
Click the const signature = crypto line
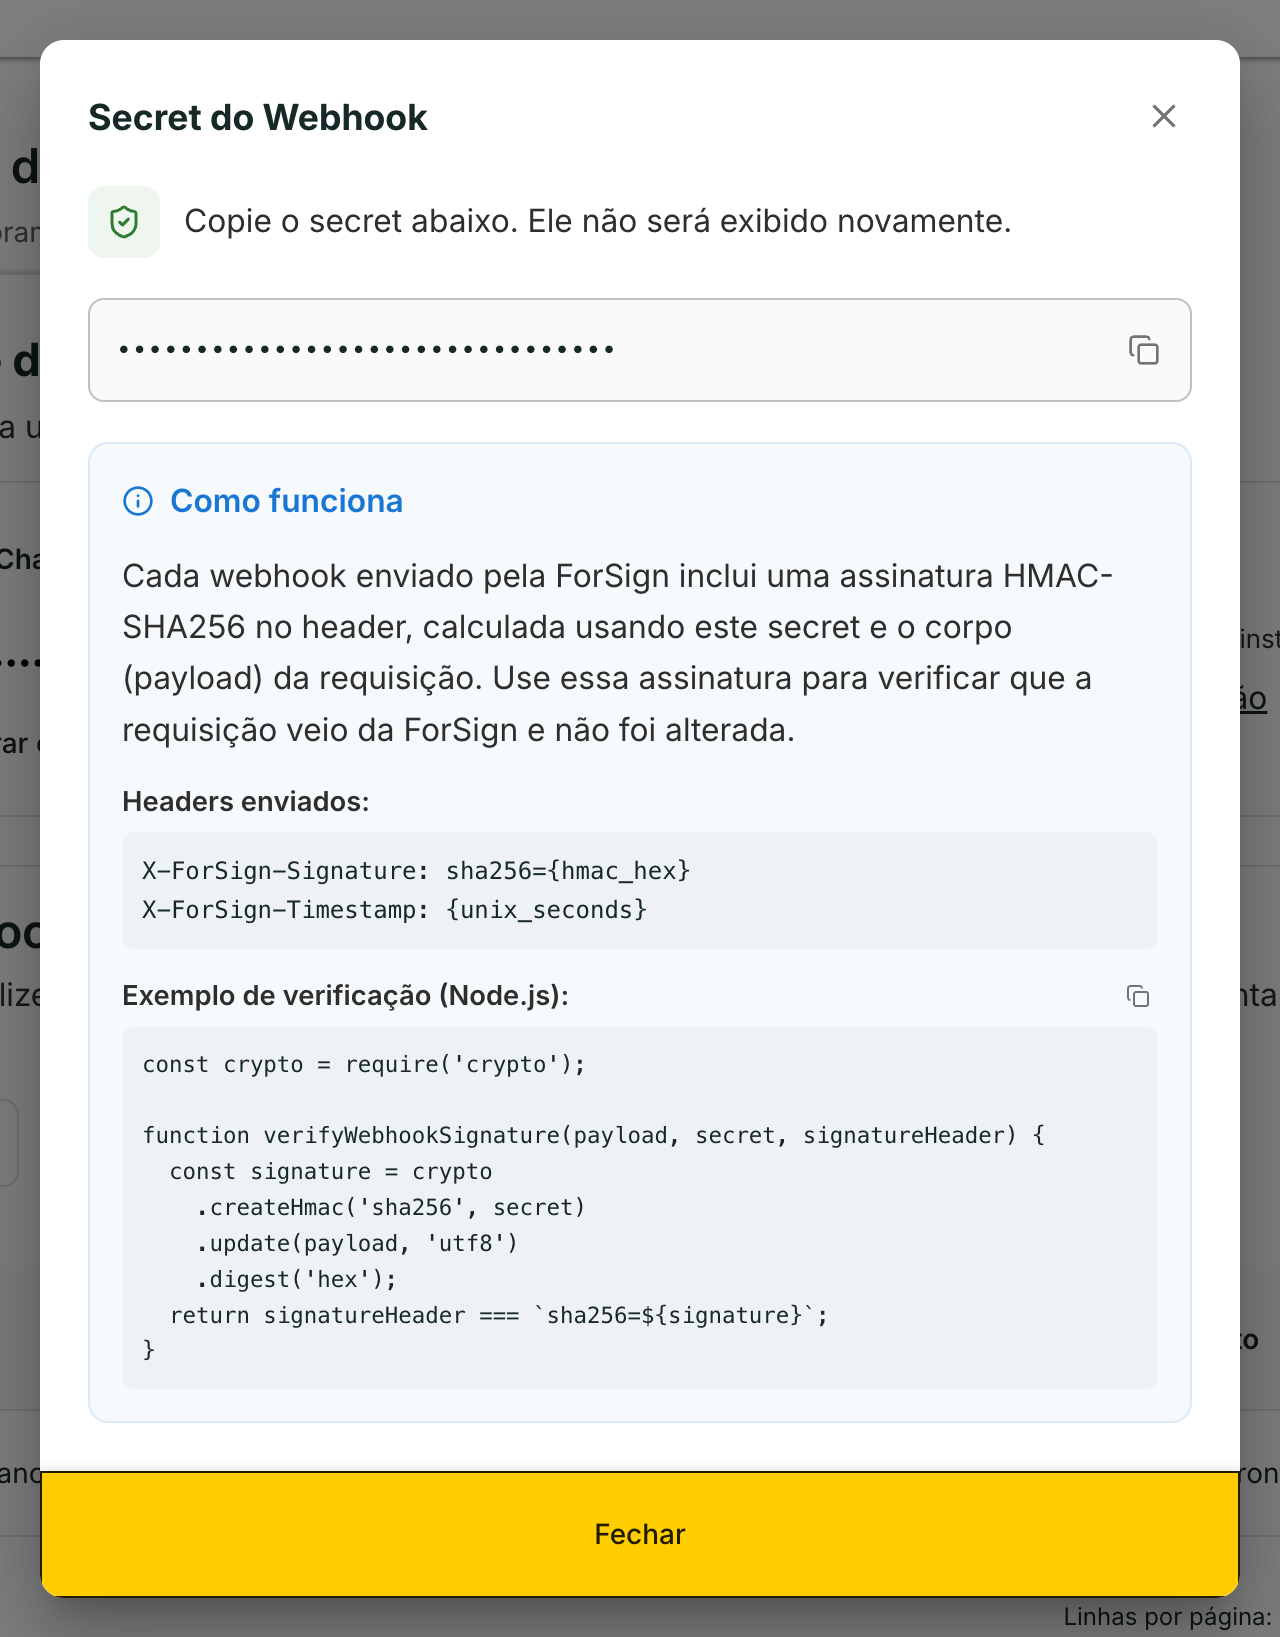click(331, 1172)
